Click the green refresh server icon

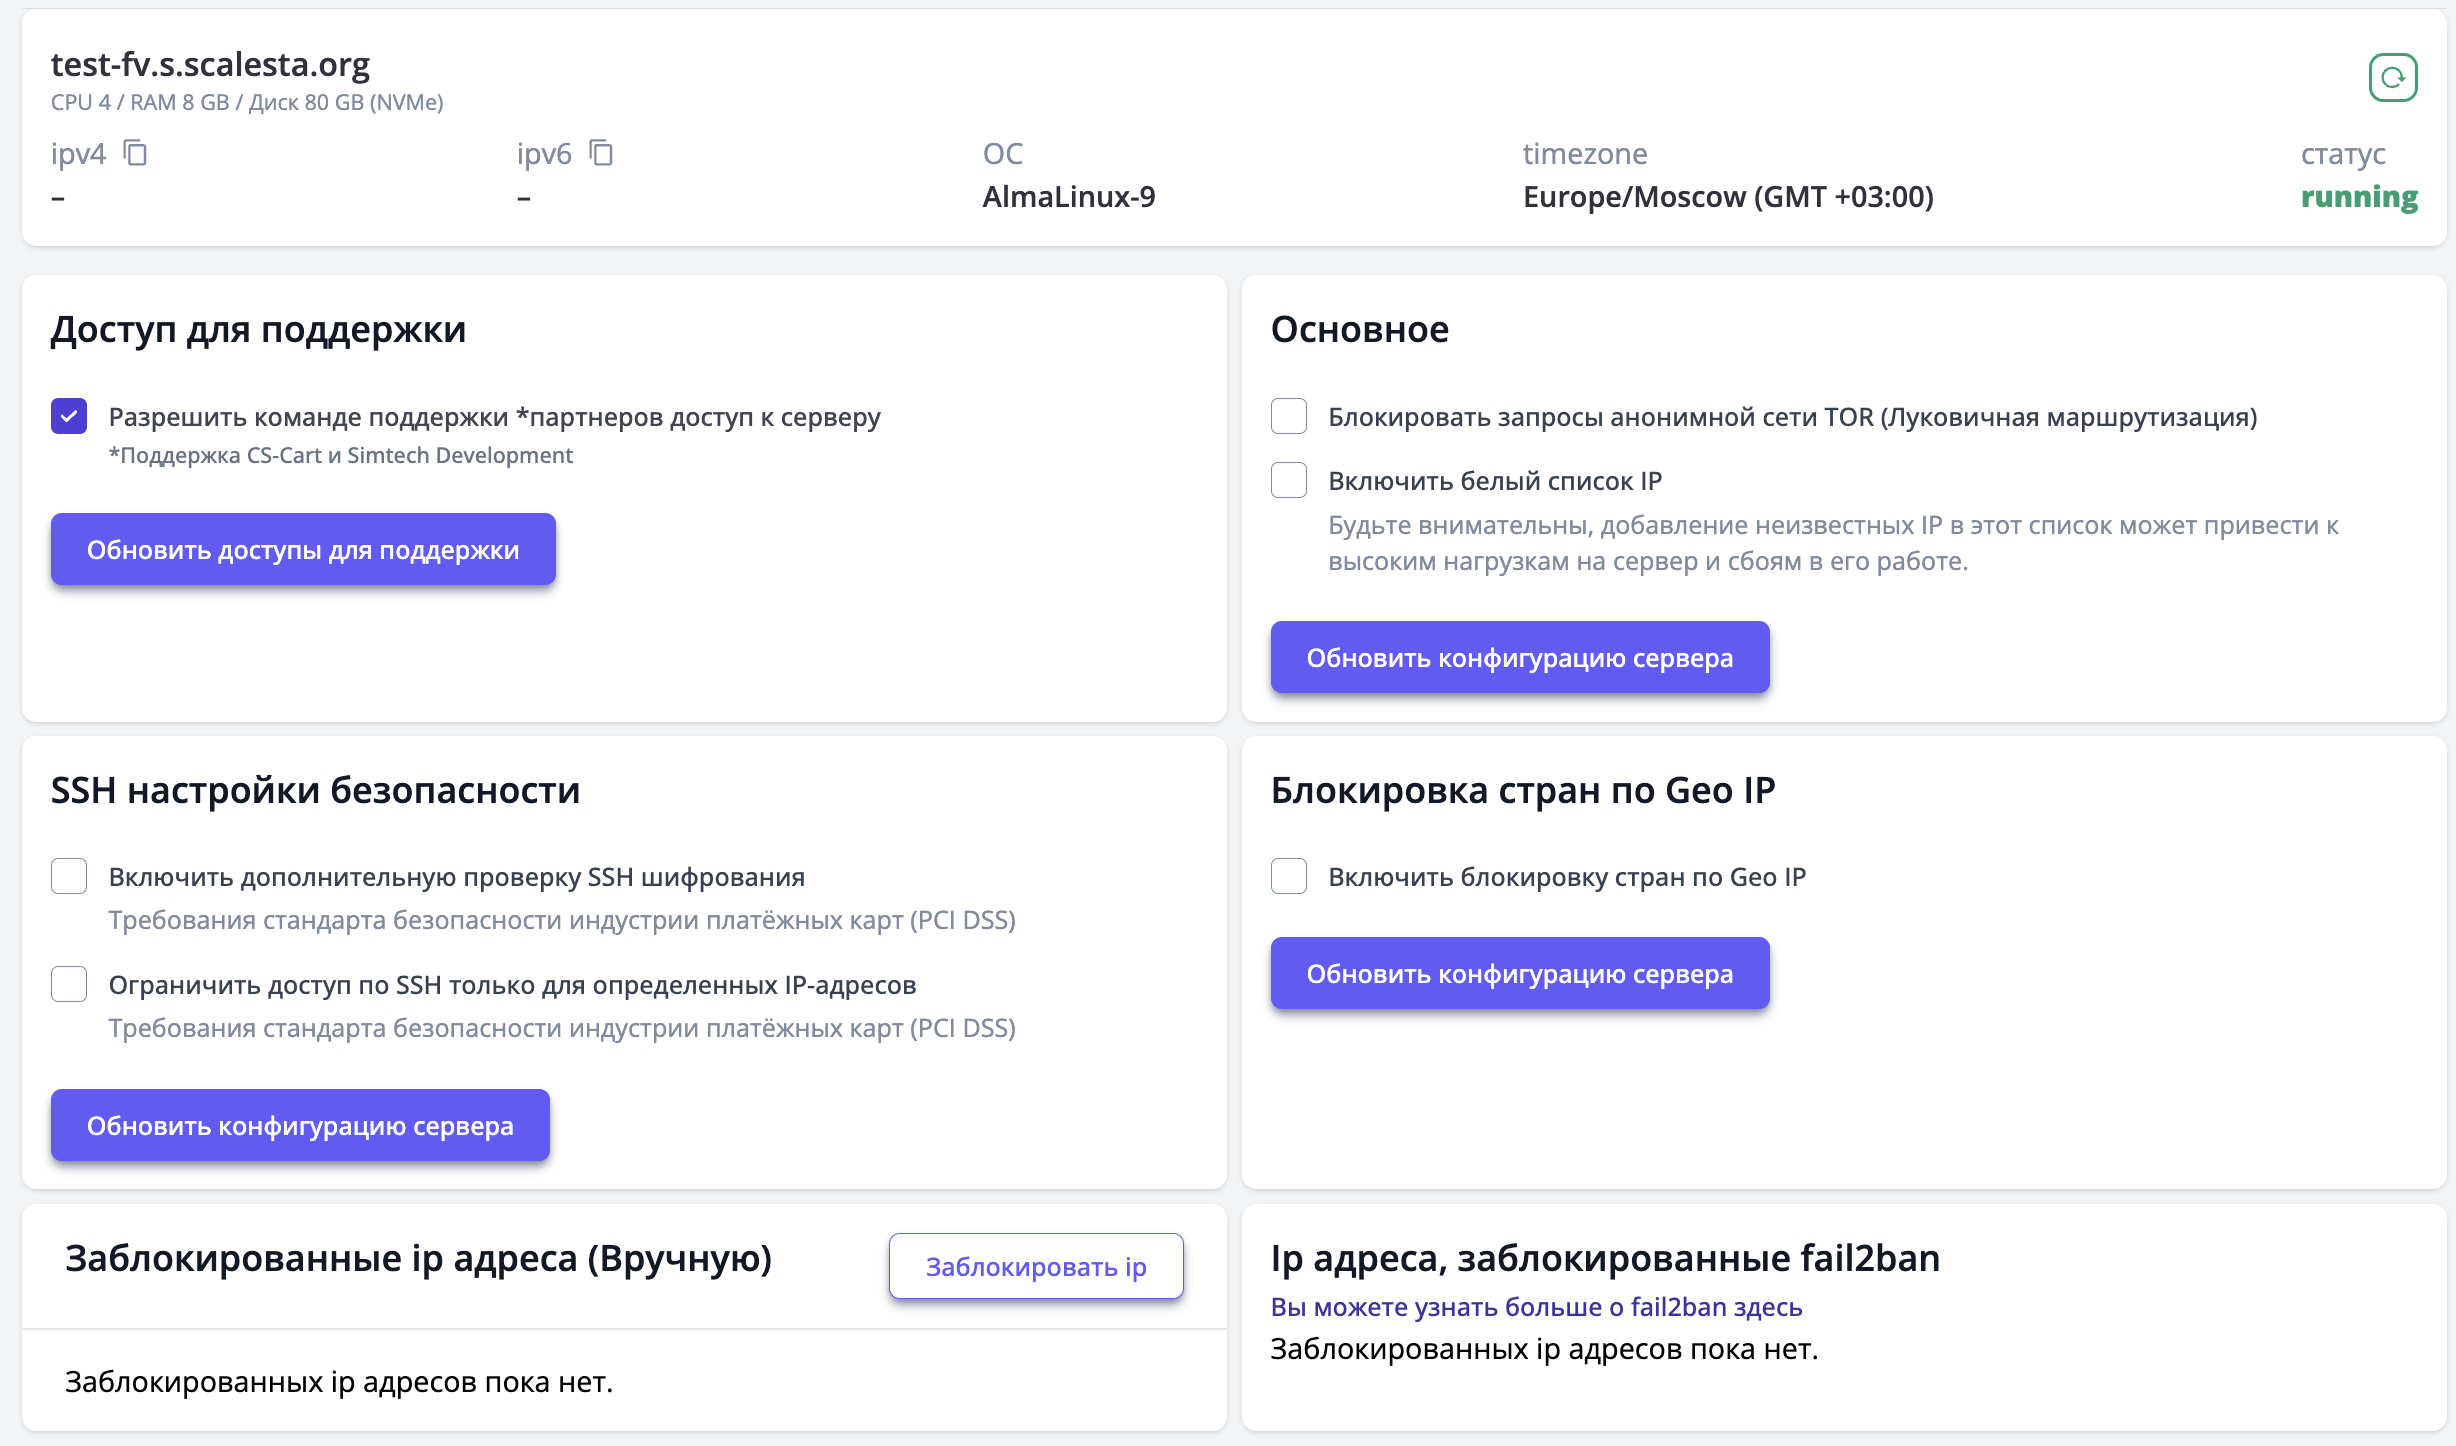(x=2392, y=78)
